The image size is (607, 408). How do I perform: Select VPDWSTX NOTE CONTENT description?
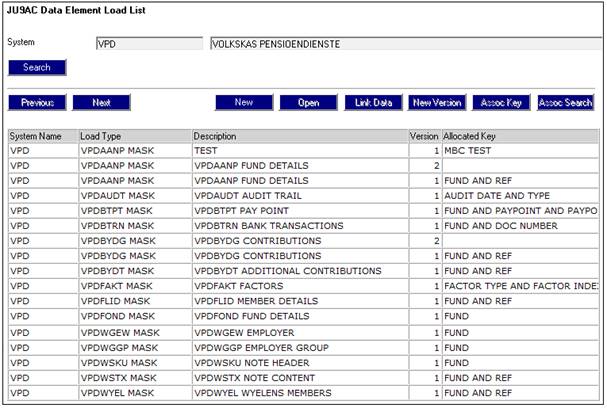pos(300,378)
